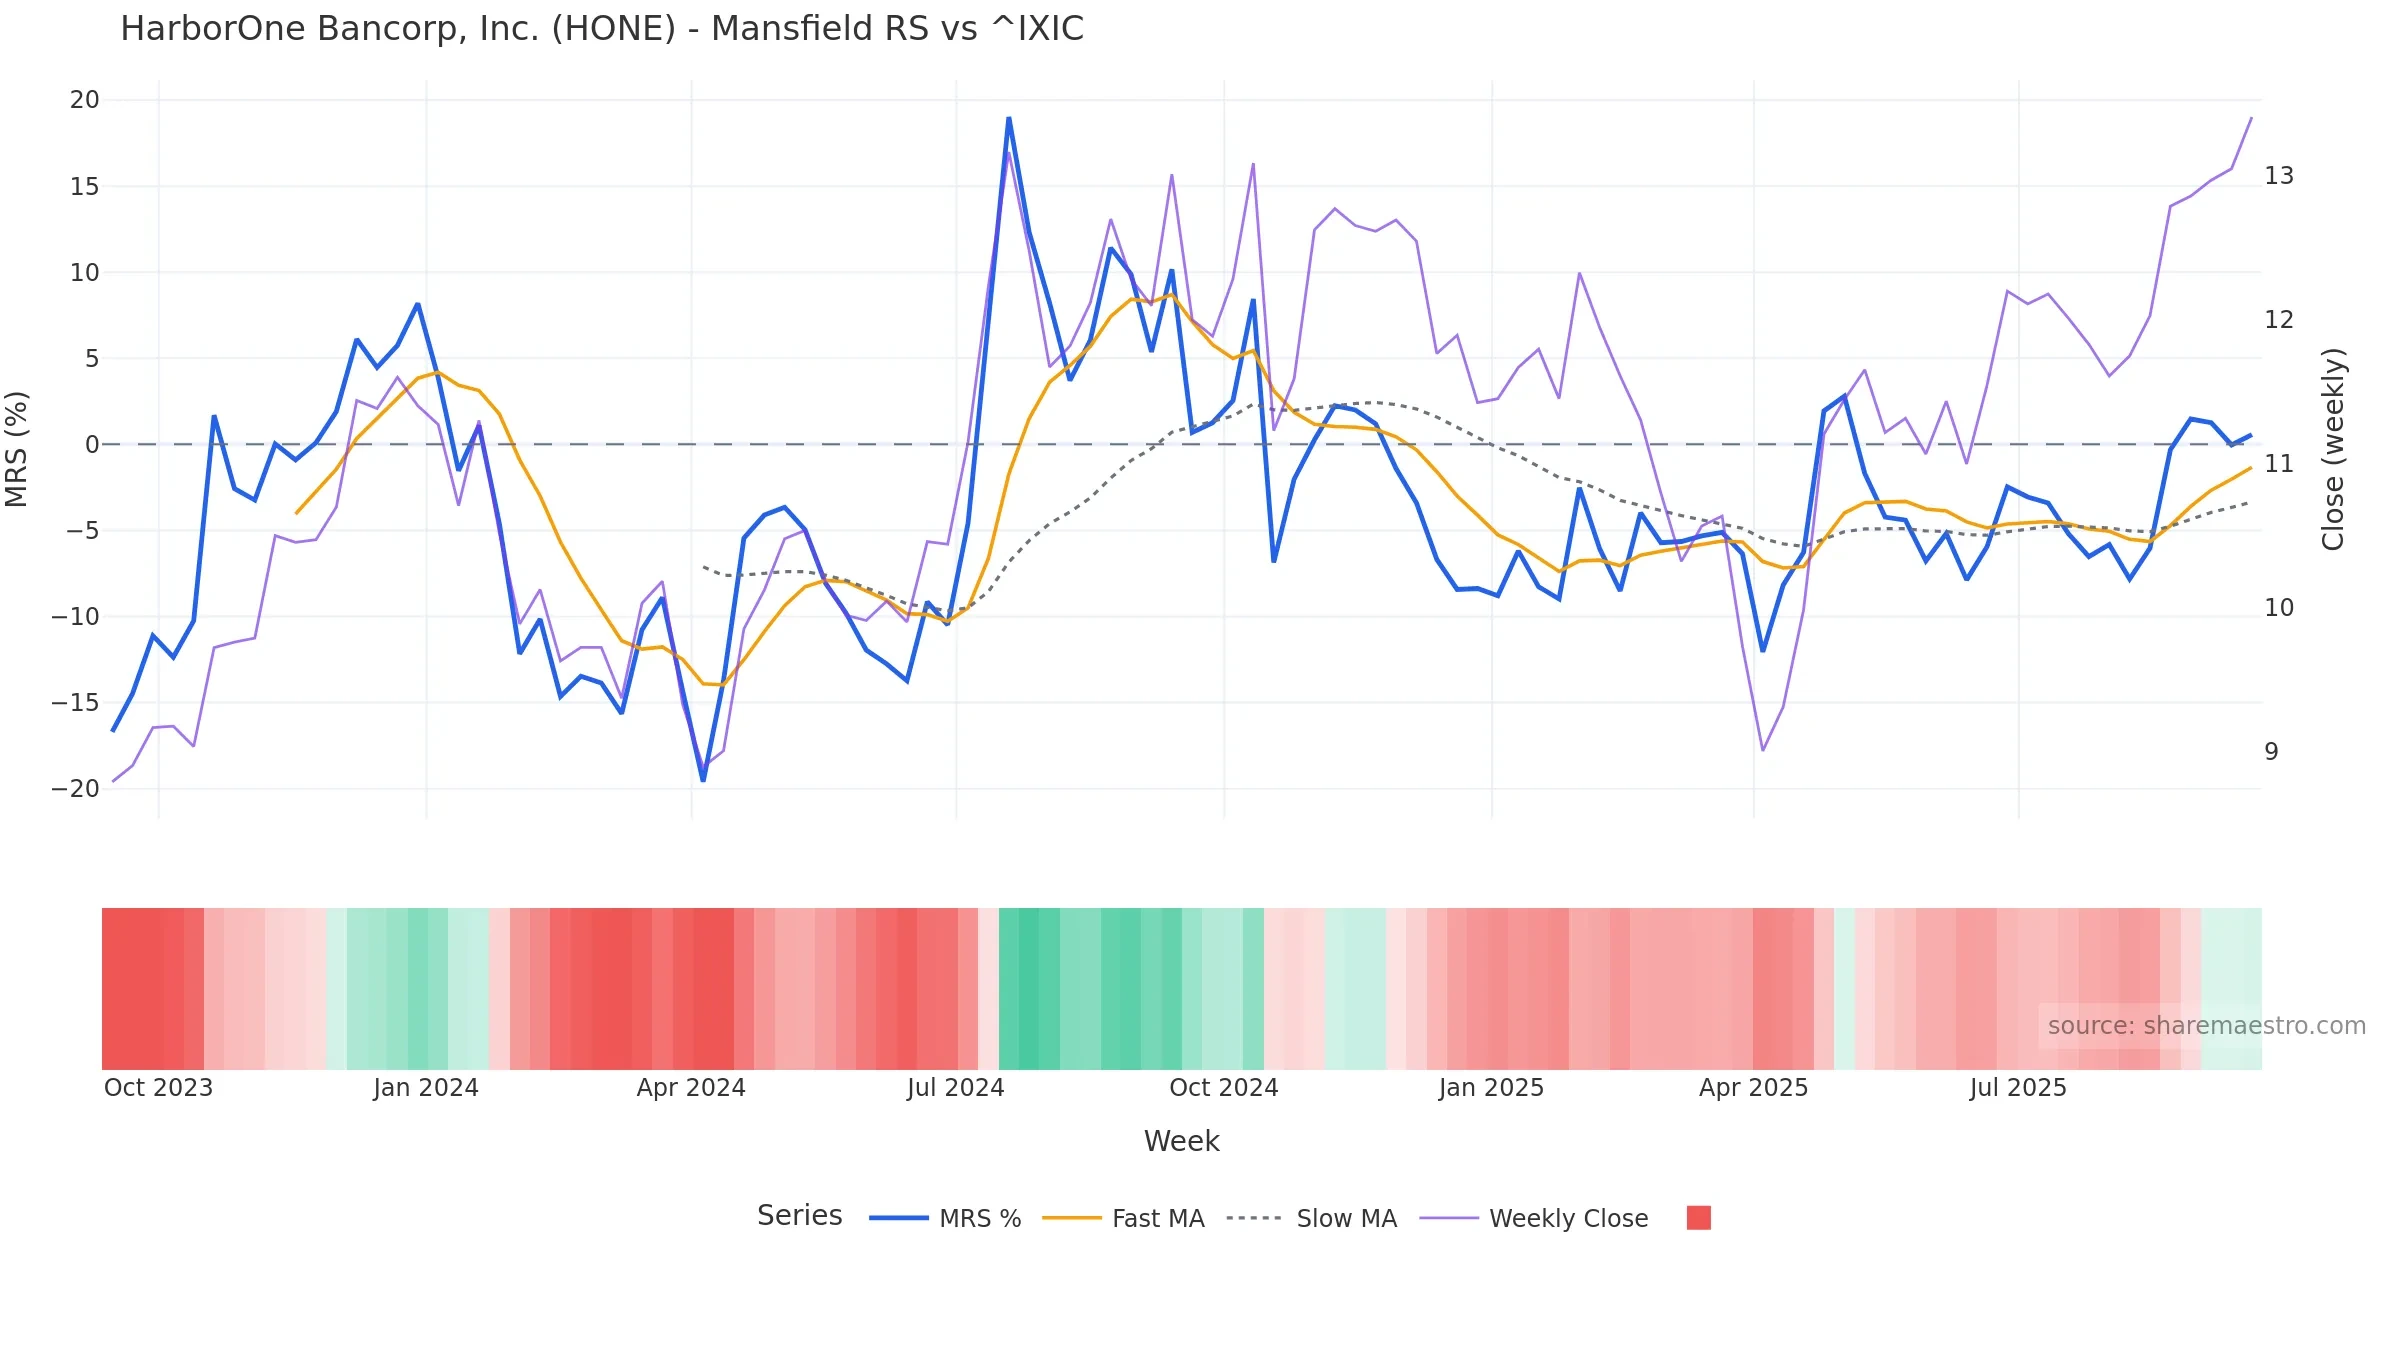Click the 9 tick on Close axis
This screenshot has height=1350, width=2400.
pos(2272,752)
